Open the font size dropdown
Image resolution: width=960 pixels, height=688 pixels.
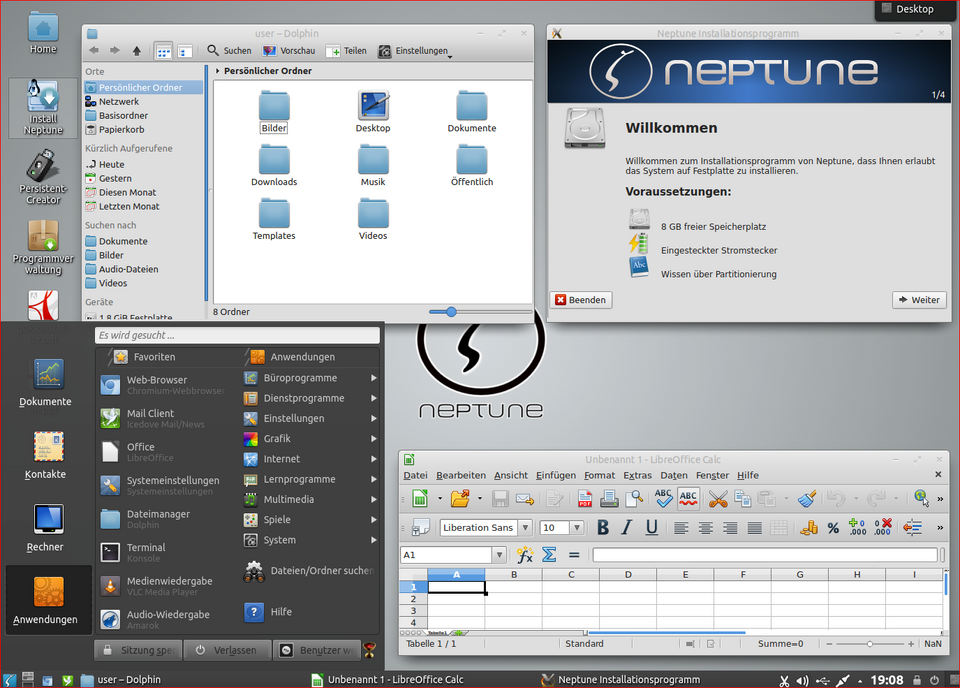(x=575, y=527)
